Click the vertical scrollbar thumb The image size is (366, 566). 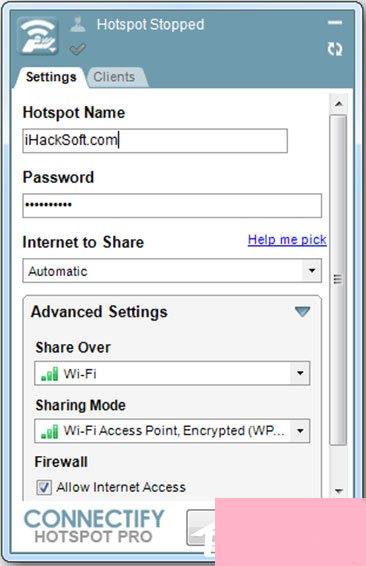[338, 280]
